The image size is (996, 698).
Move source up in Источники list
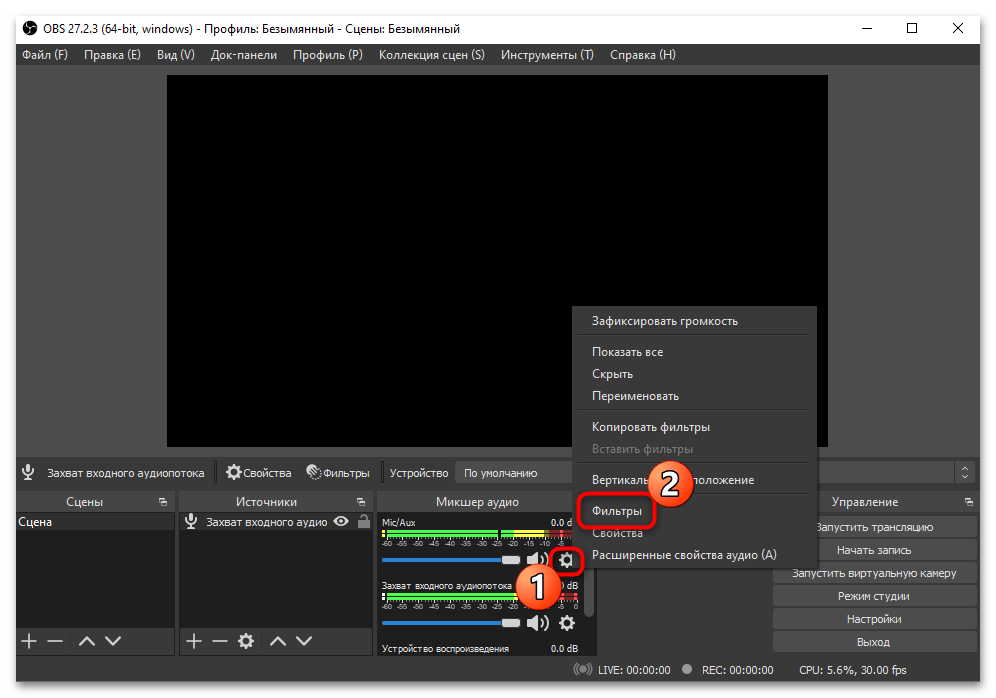[278, 641]
